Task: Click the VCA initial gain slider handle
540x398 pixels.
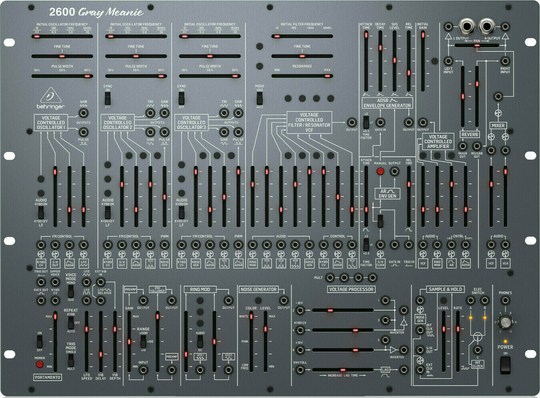Action: pyautogui.click(x=423, y=35)
